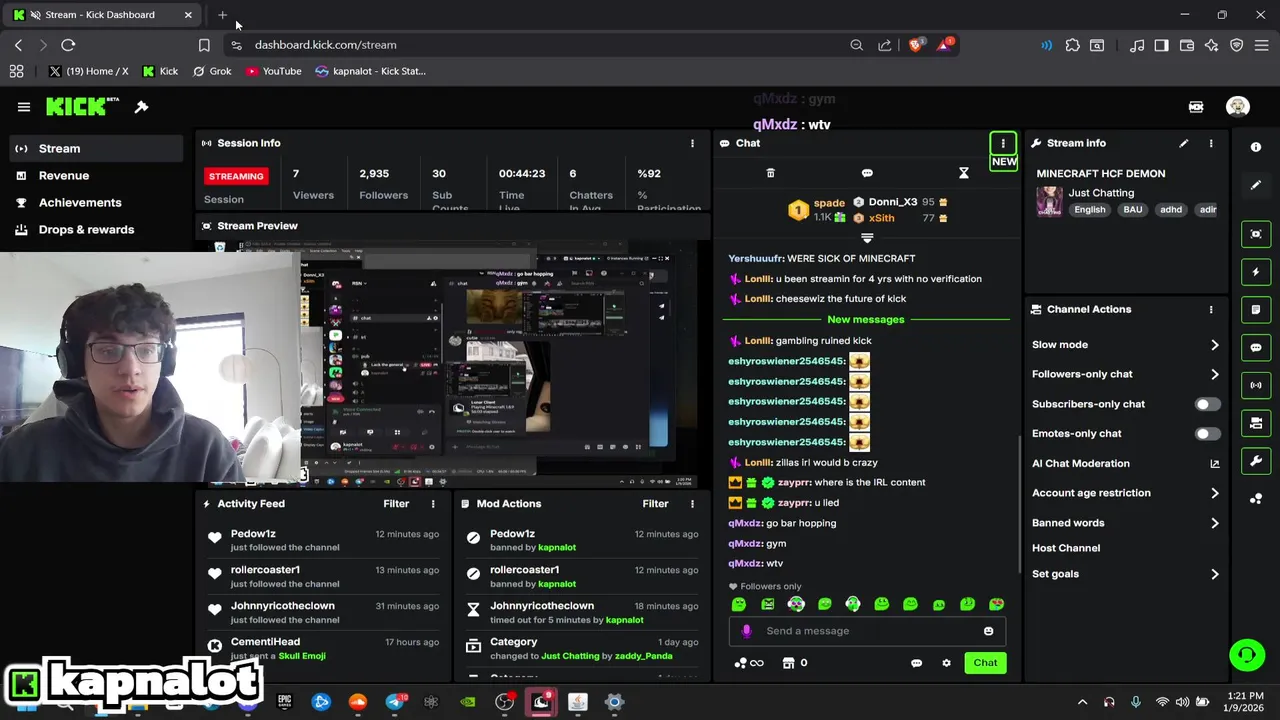Open Channel Actions three-dot menu

[x=1211, y=310]
